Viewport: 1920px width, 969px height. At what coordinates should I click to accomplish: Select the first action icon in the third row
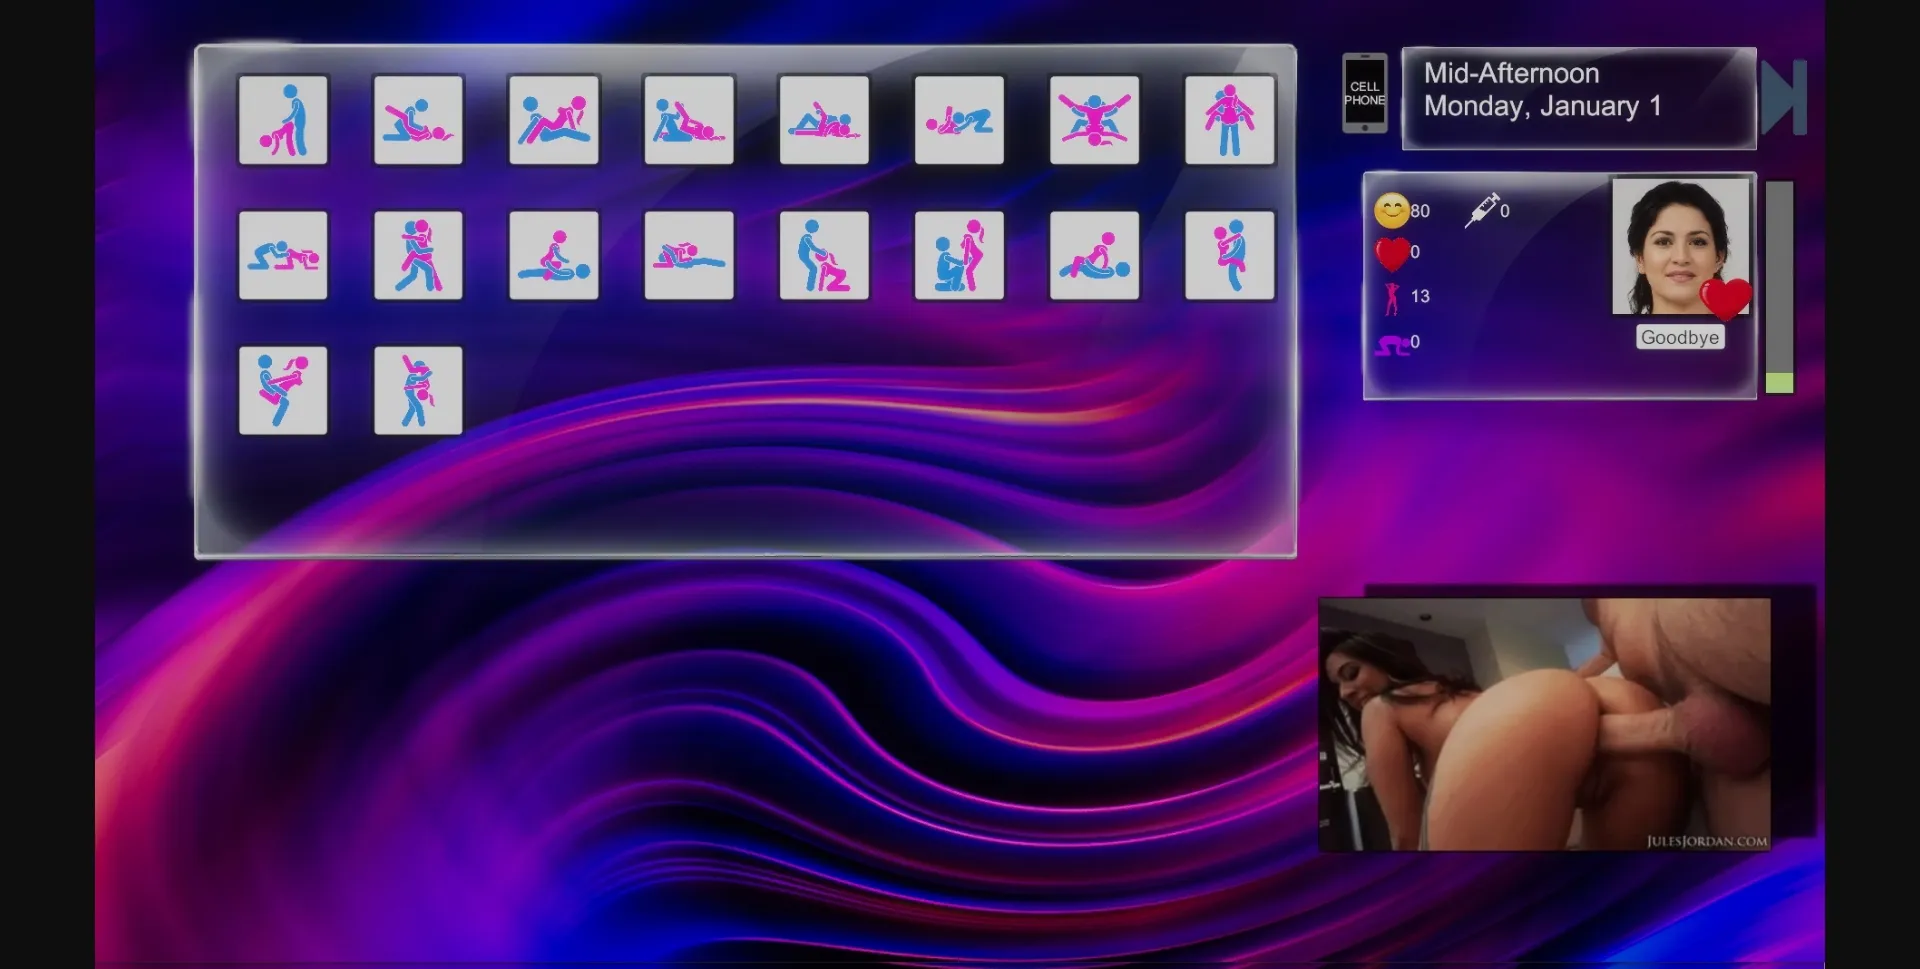click(x=283, y=390)
